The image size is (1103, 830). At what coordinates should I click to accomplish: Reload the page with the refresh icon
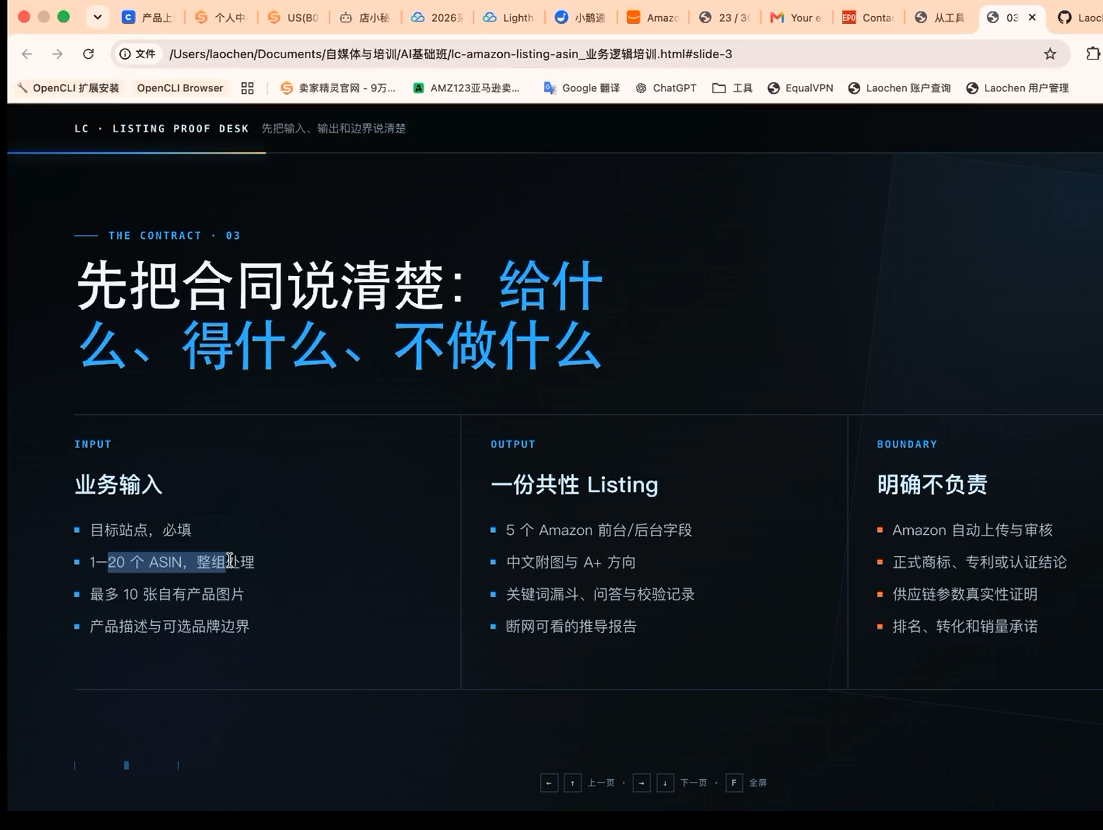pyautogui.click(x=88, y=54)
